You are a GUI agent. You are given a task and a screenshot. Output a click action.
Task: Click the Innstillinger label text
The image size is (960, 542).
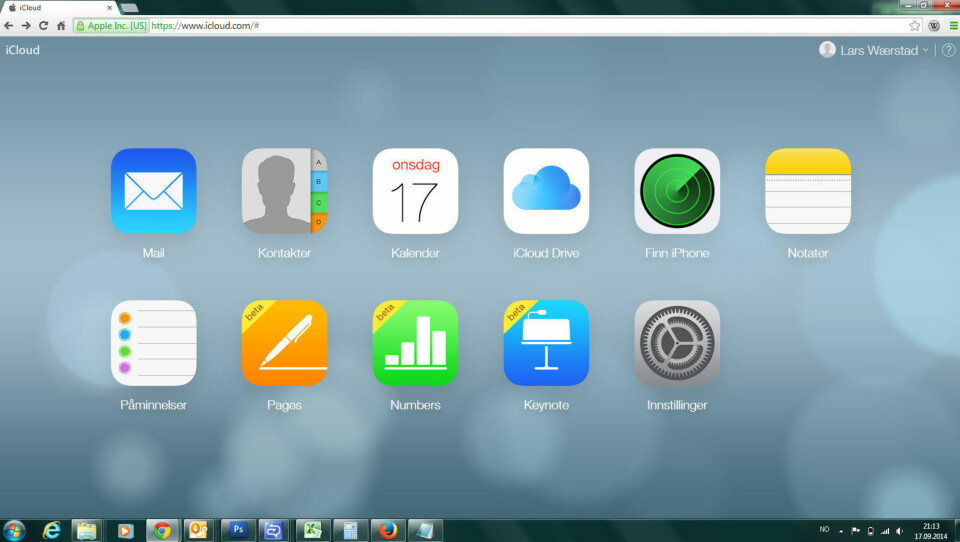677,405
